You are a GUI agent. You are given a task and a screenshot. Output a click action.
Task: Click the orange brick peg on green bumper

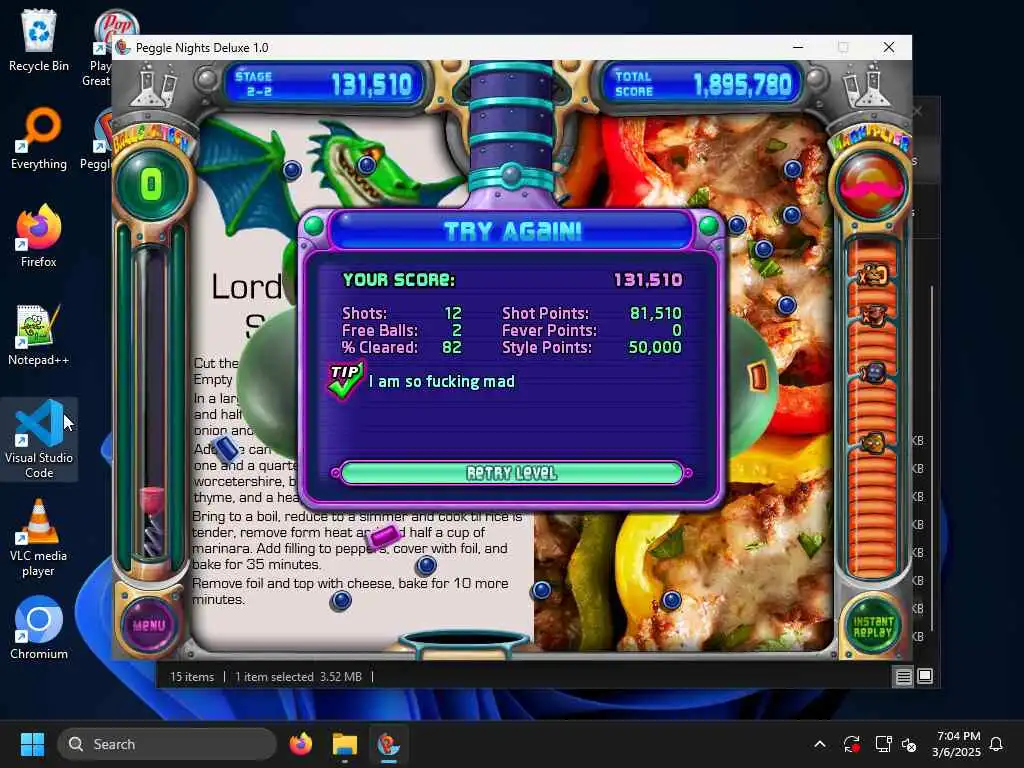point(758,376)
